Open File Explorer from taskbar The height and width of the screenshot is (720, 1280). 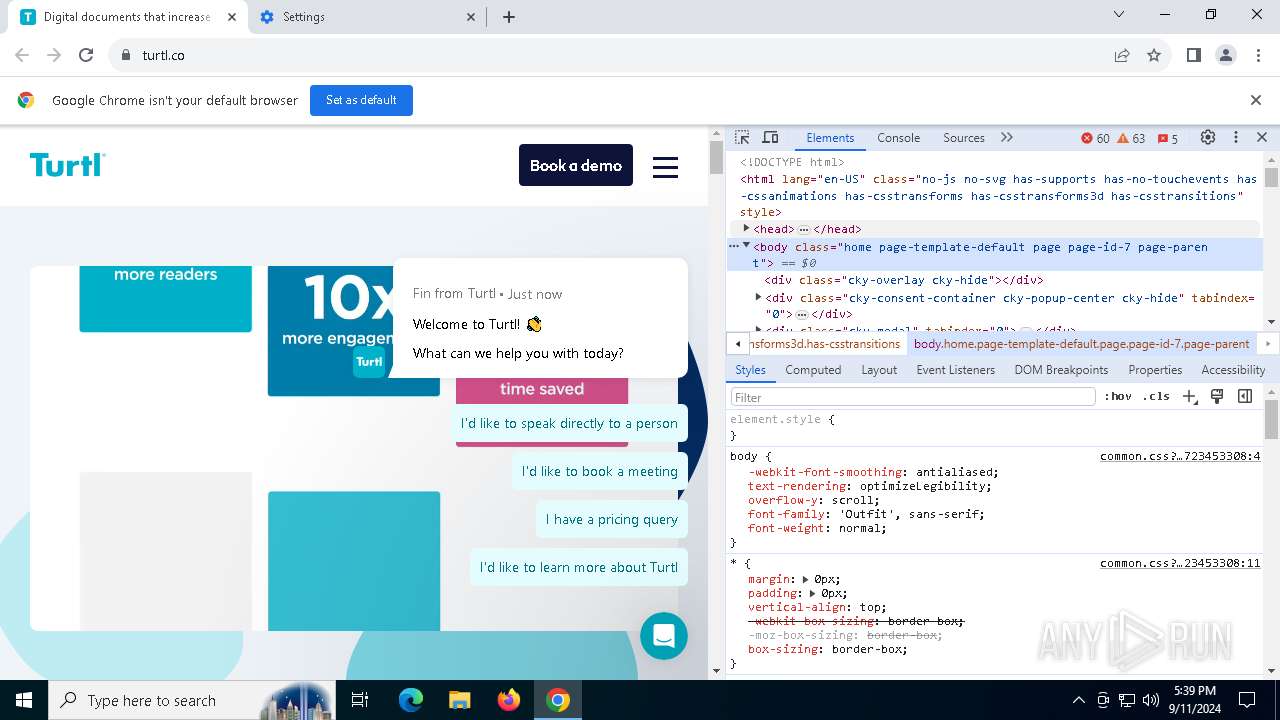pyautogui.click(x=459, y=701)
